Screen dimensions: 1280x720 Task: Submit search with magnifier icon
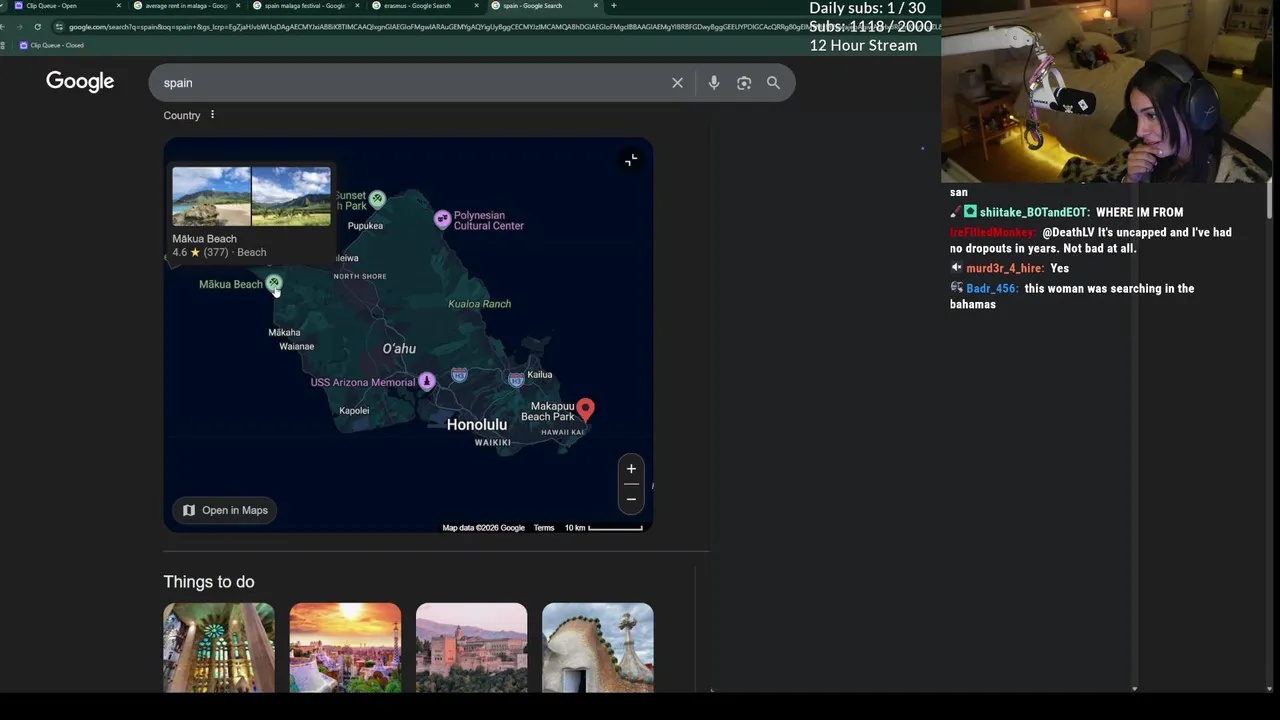(773, 83)
